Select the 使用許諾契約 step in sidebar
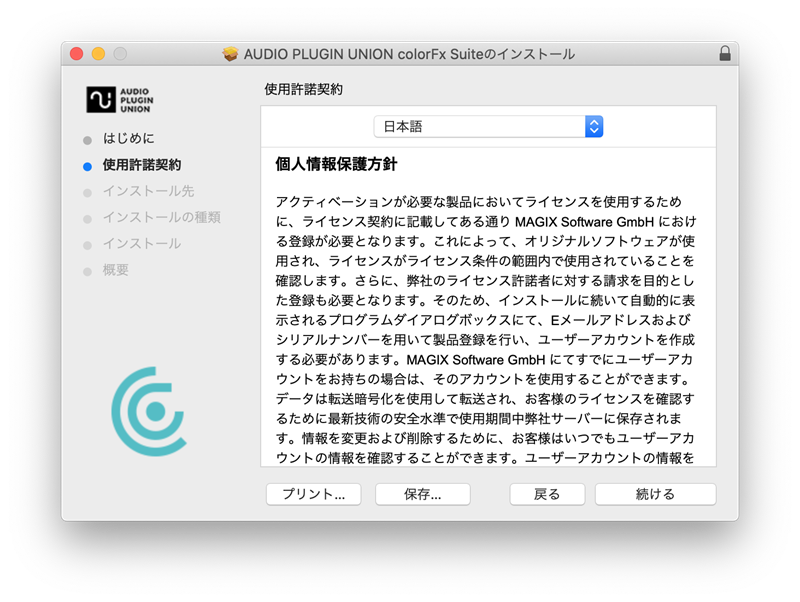Screen dimensions: 800x602 tap(142, 165)
